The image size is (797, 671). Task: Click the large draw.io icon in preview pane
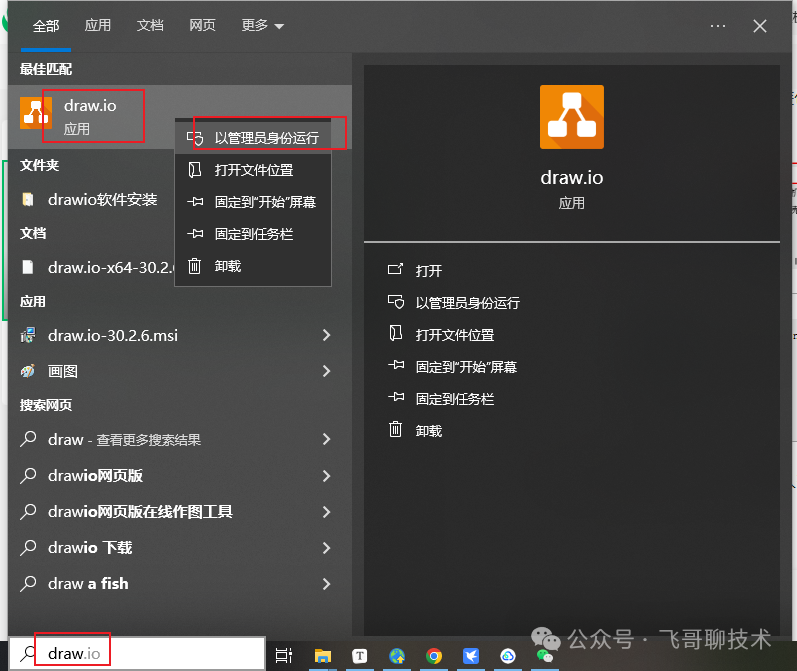click(x=572, y=117)
